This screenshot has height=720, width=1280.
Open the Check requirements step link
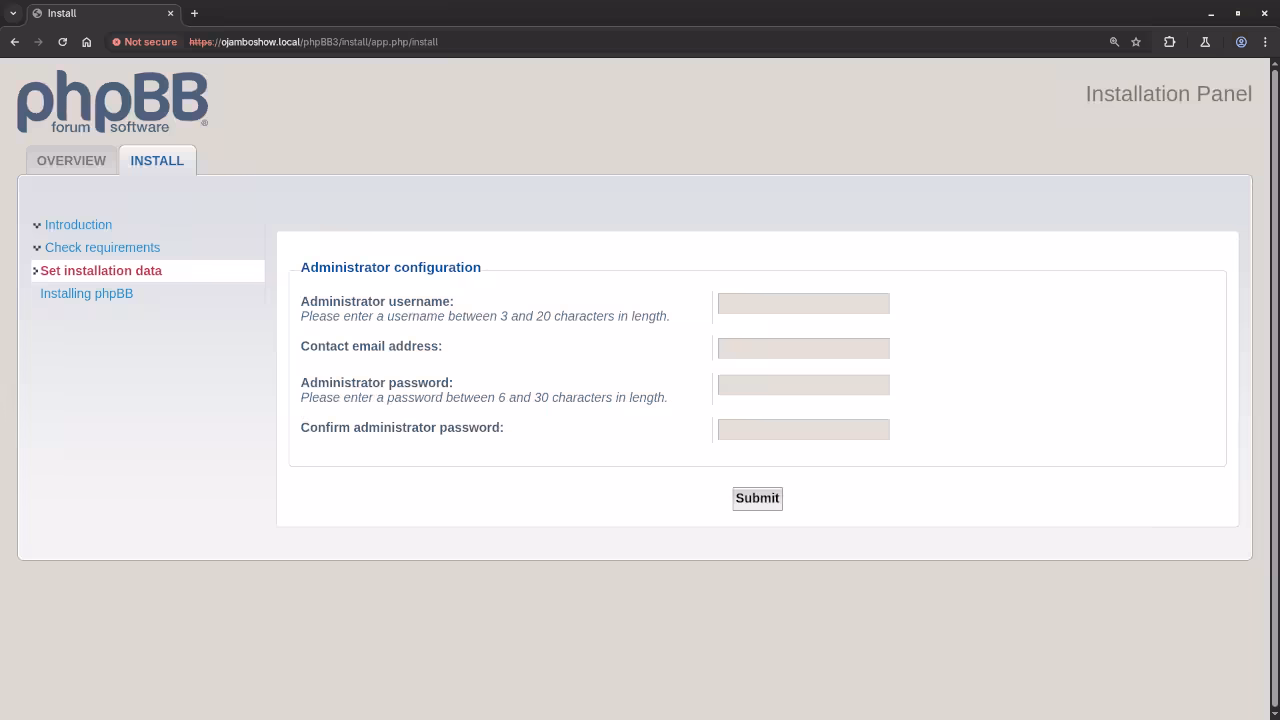tap(102, 248)
